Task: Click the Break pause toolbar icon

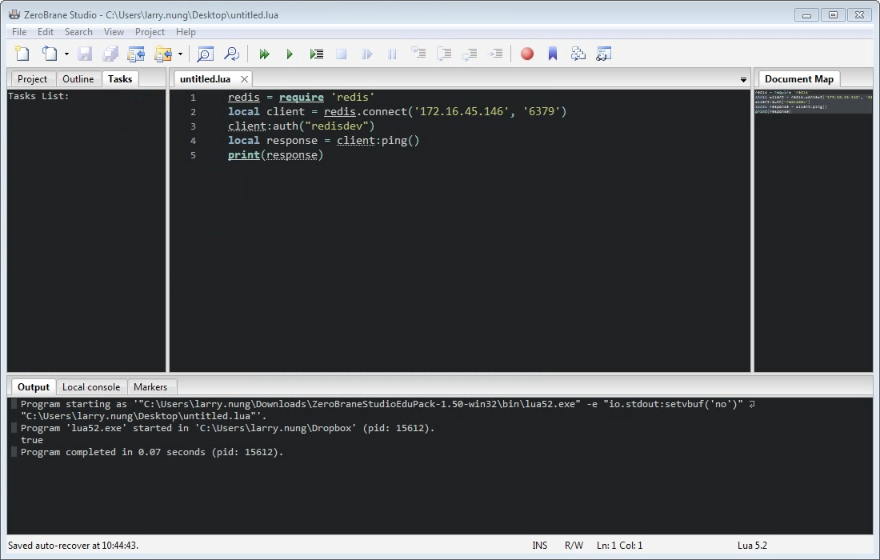Action: (392, 54)
